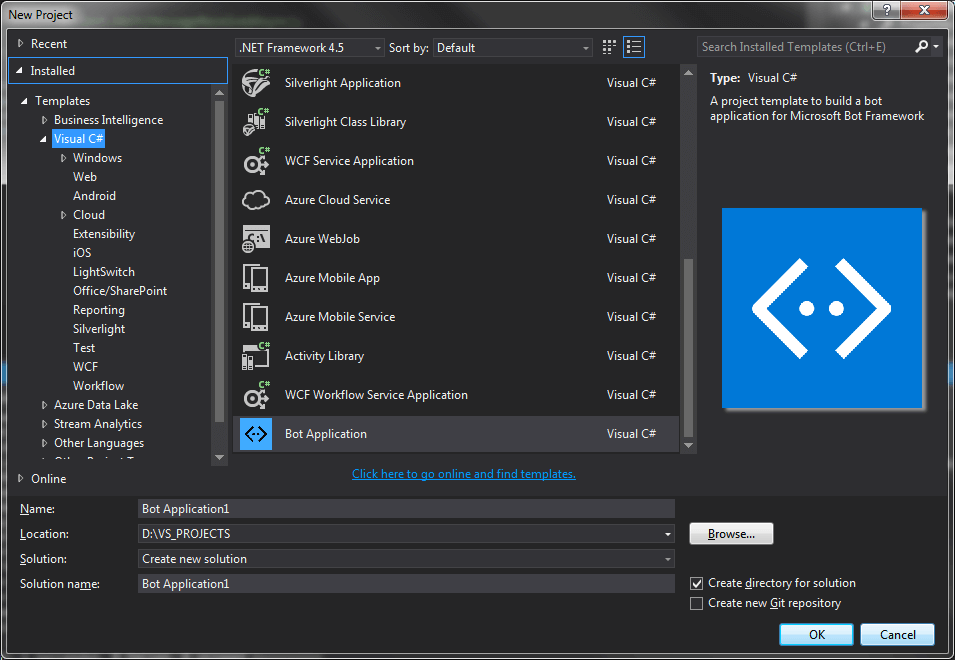Open search options dropdown arrow
Viewport: 955px width, 660px height.
point(936,46)
